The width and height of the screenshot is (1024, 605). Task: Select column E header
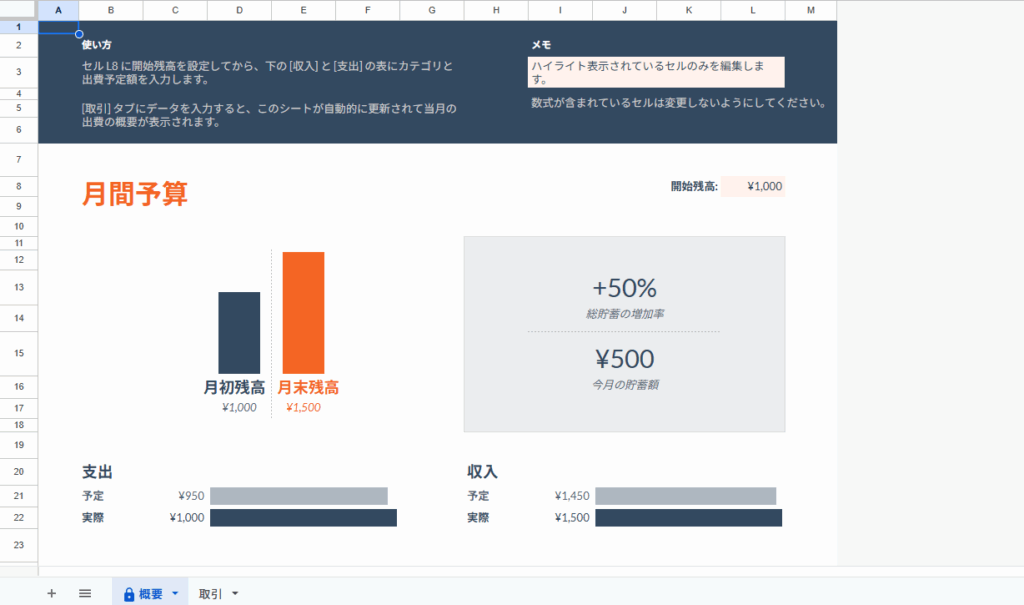coord(303,10)
